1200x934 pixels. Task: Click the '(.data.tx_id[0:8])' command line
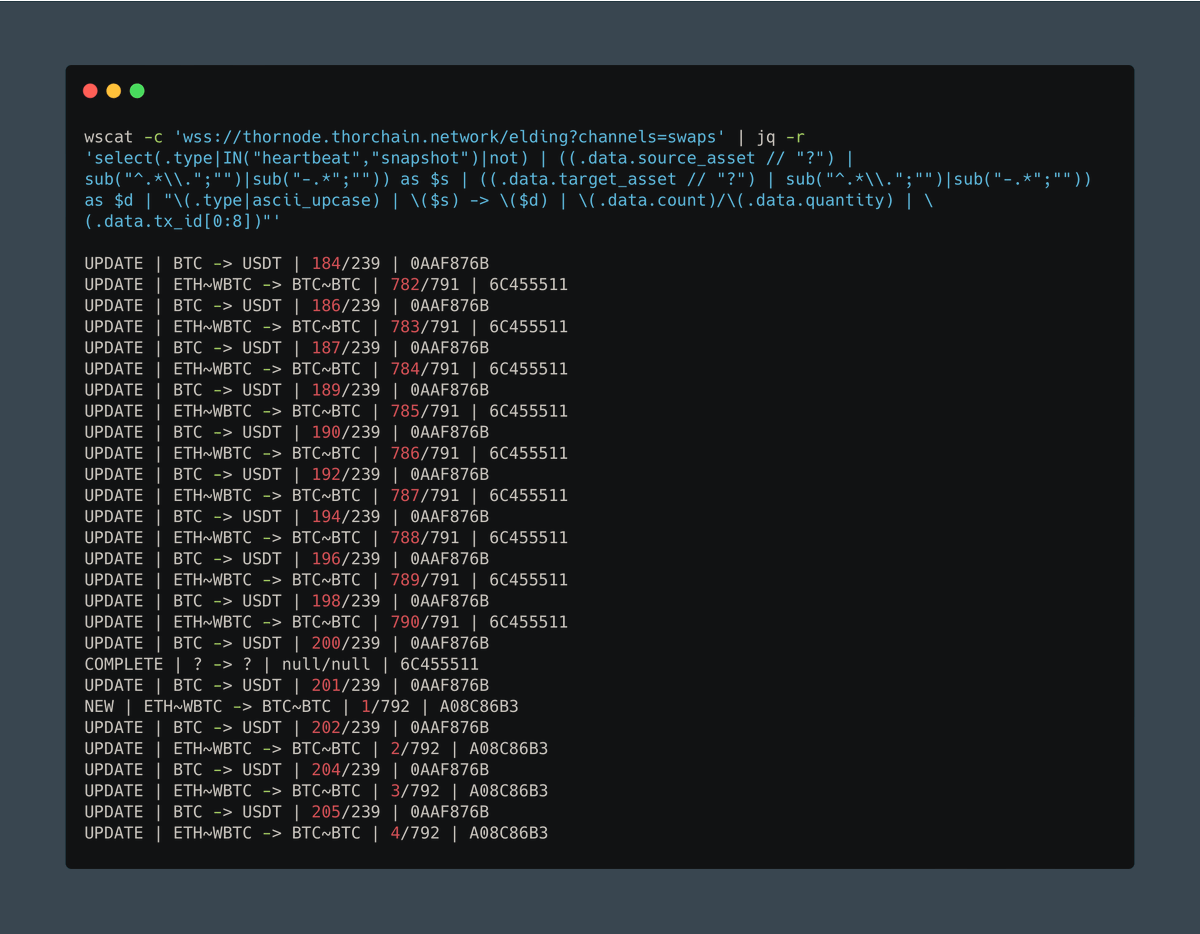pos(182,222)
